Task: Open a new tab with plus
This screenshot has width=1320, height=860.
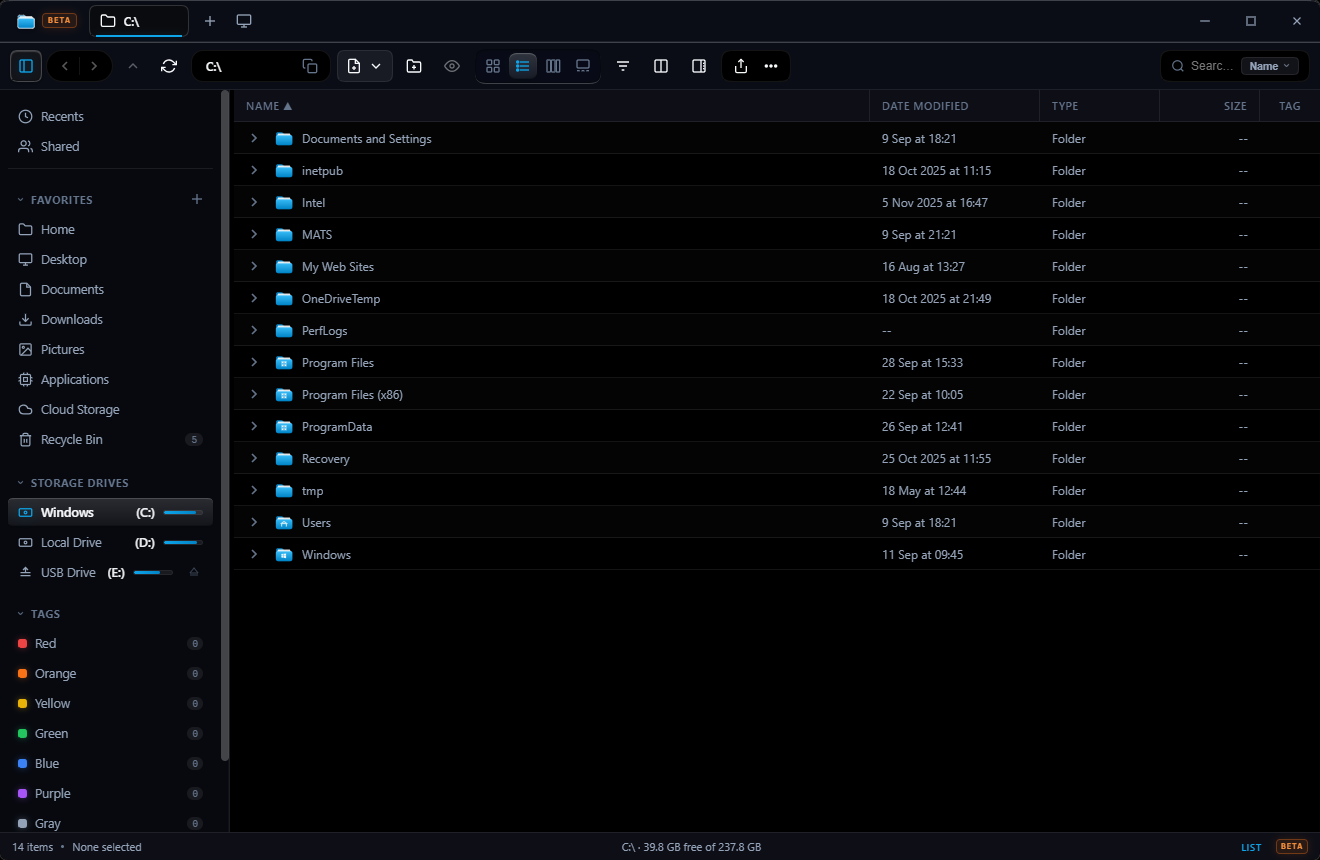Action: [x=210, y=21]
